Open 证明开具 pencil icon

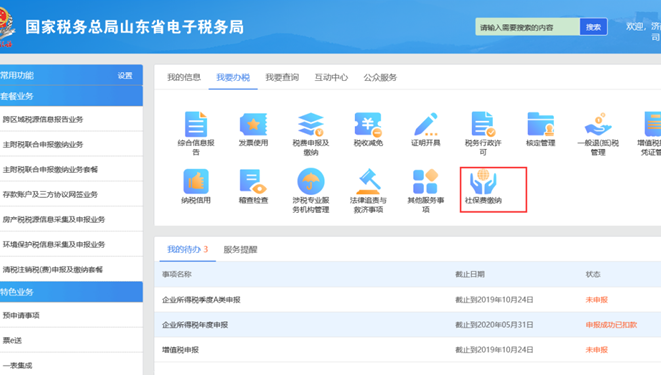click(x=425, y=124)
